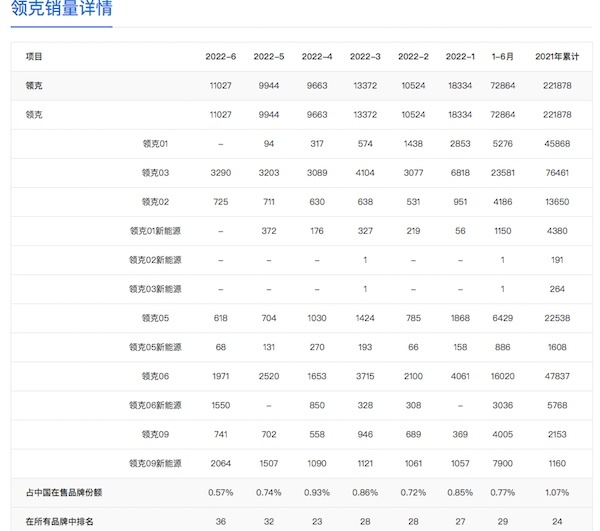Click market share 0.93% for 2022-4
The image size is (600, 531).
tap(317, 493)
